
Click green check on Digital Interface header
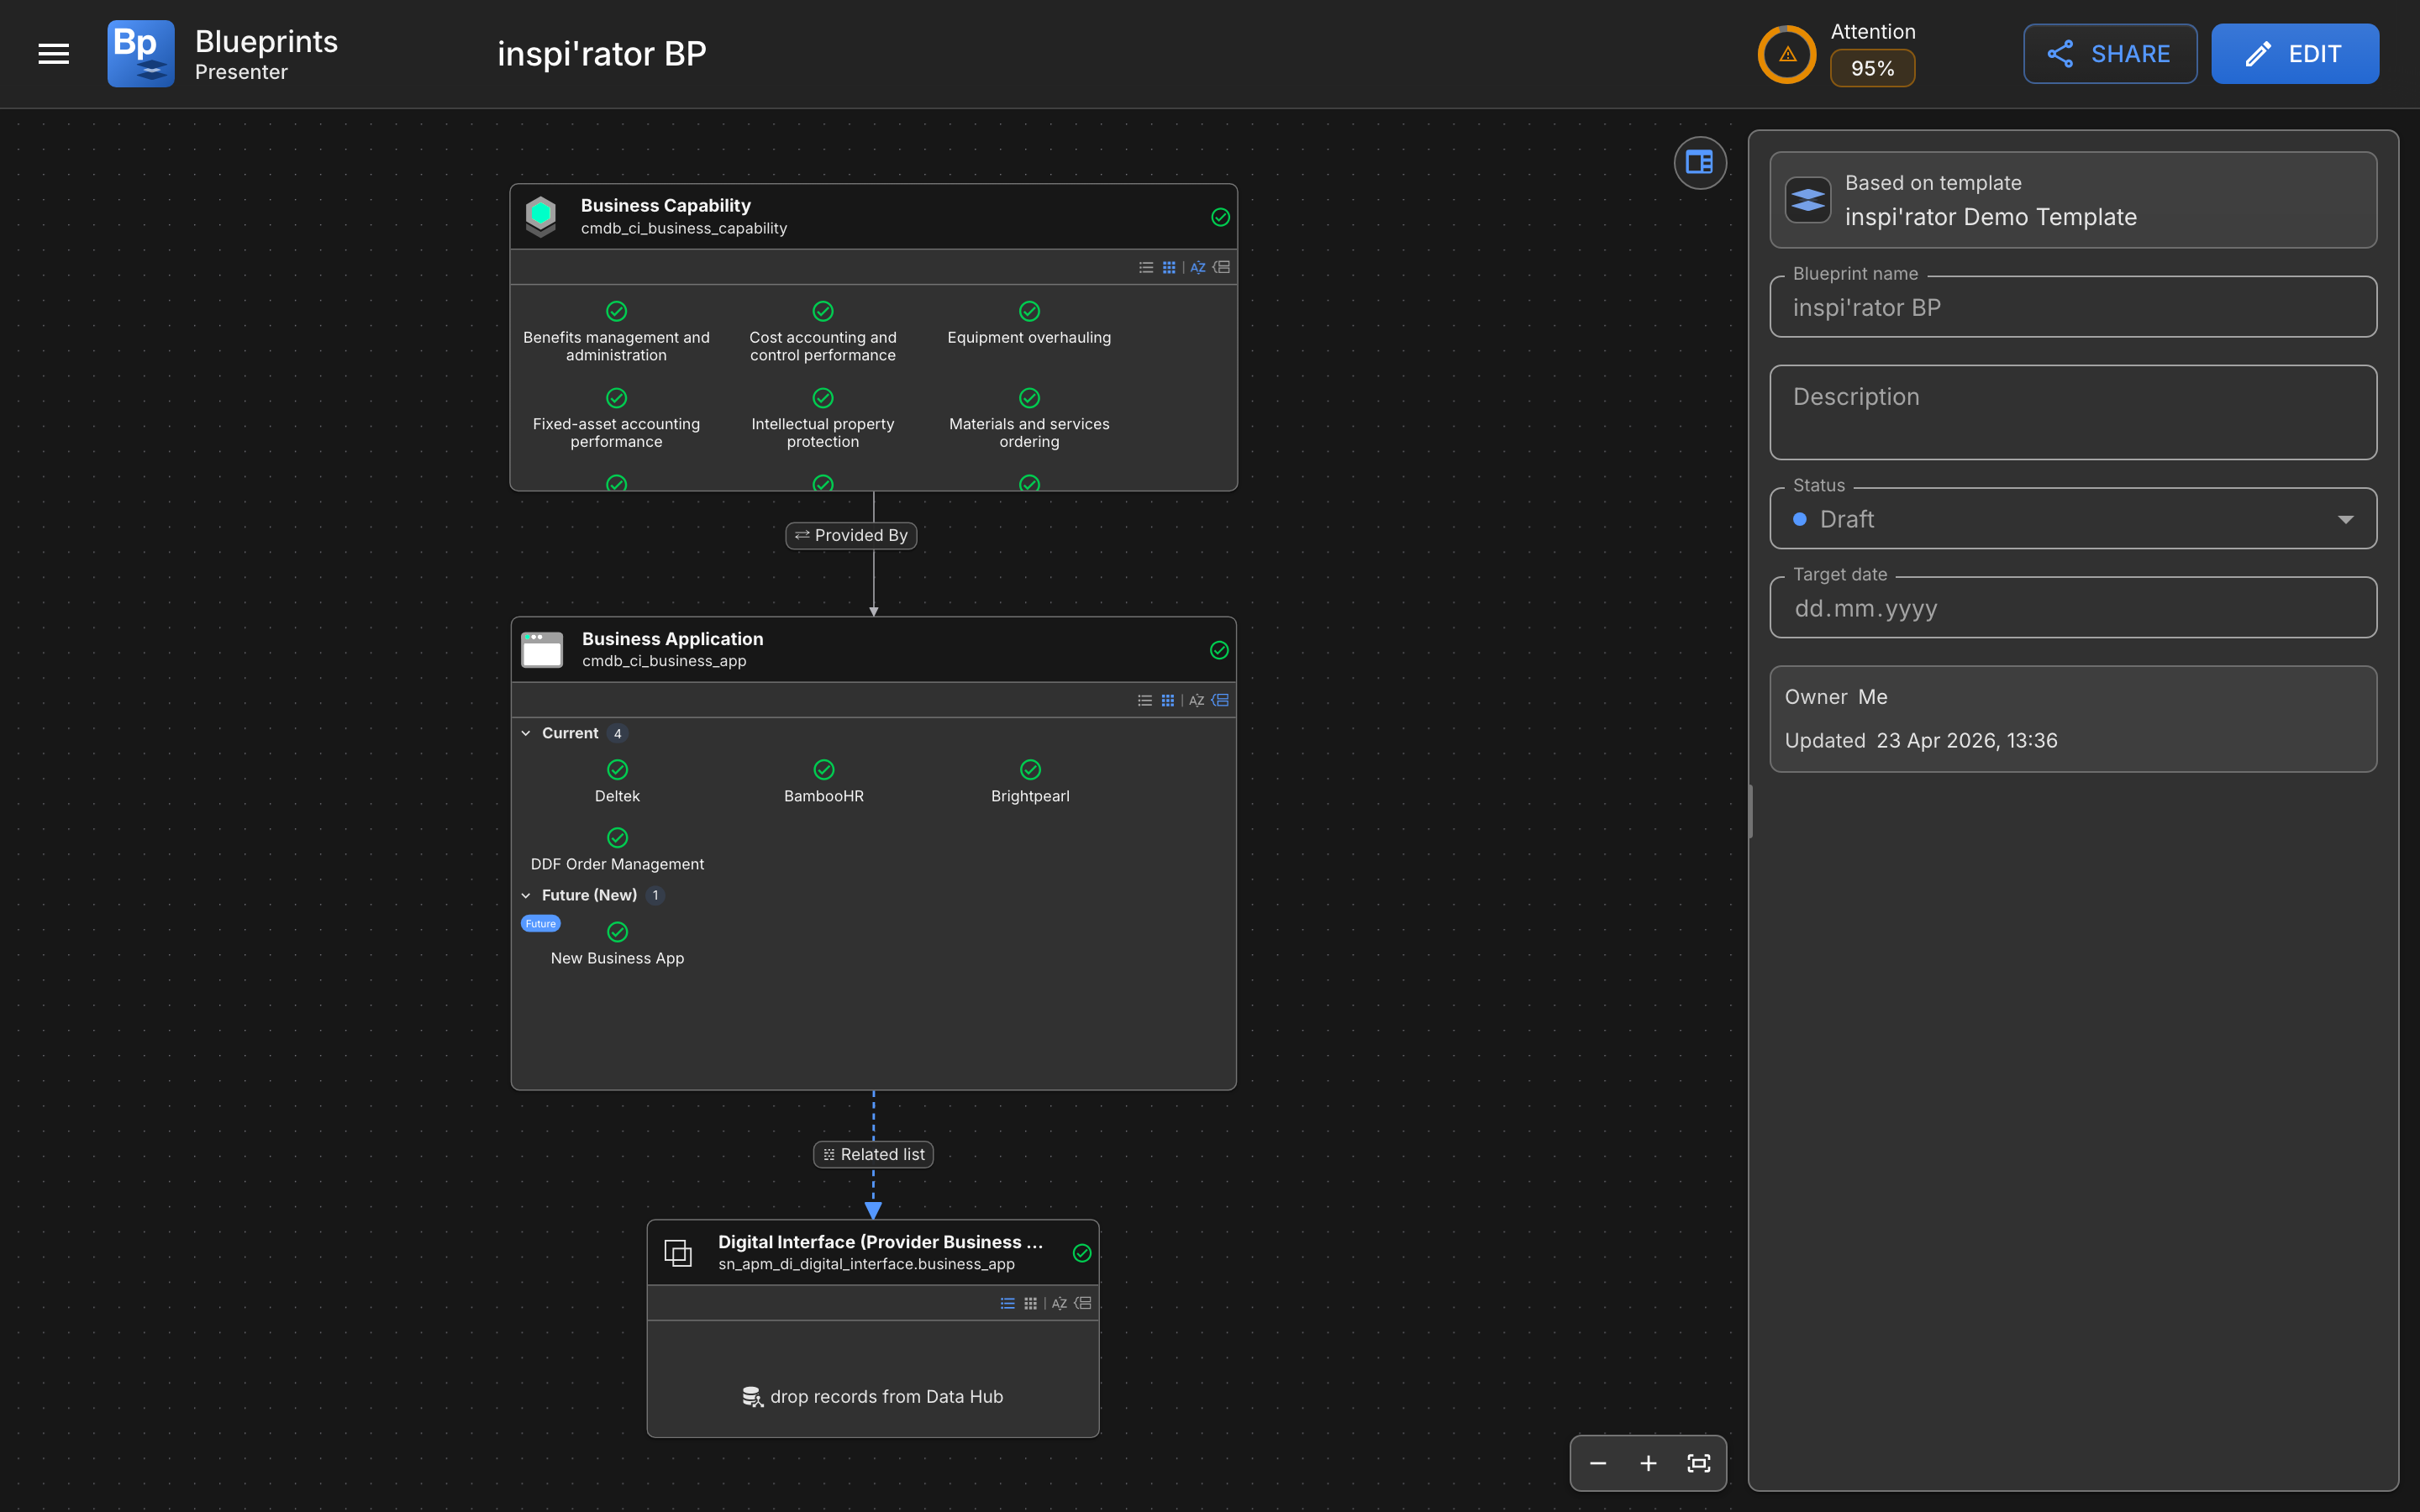point(1082,1253)
